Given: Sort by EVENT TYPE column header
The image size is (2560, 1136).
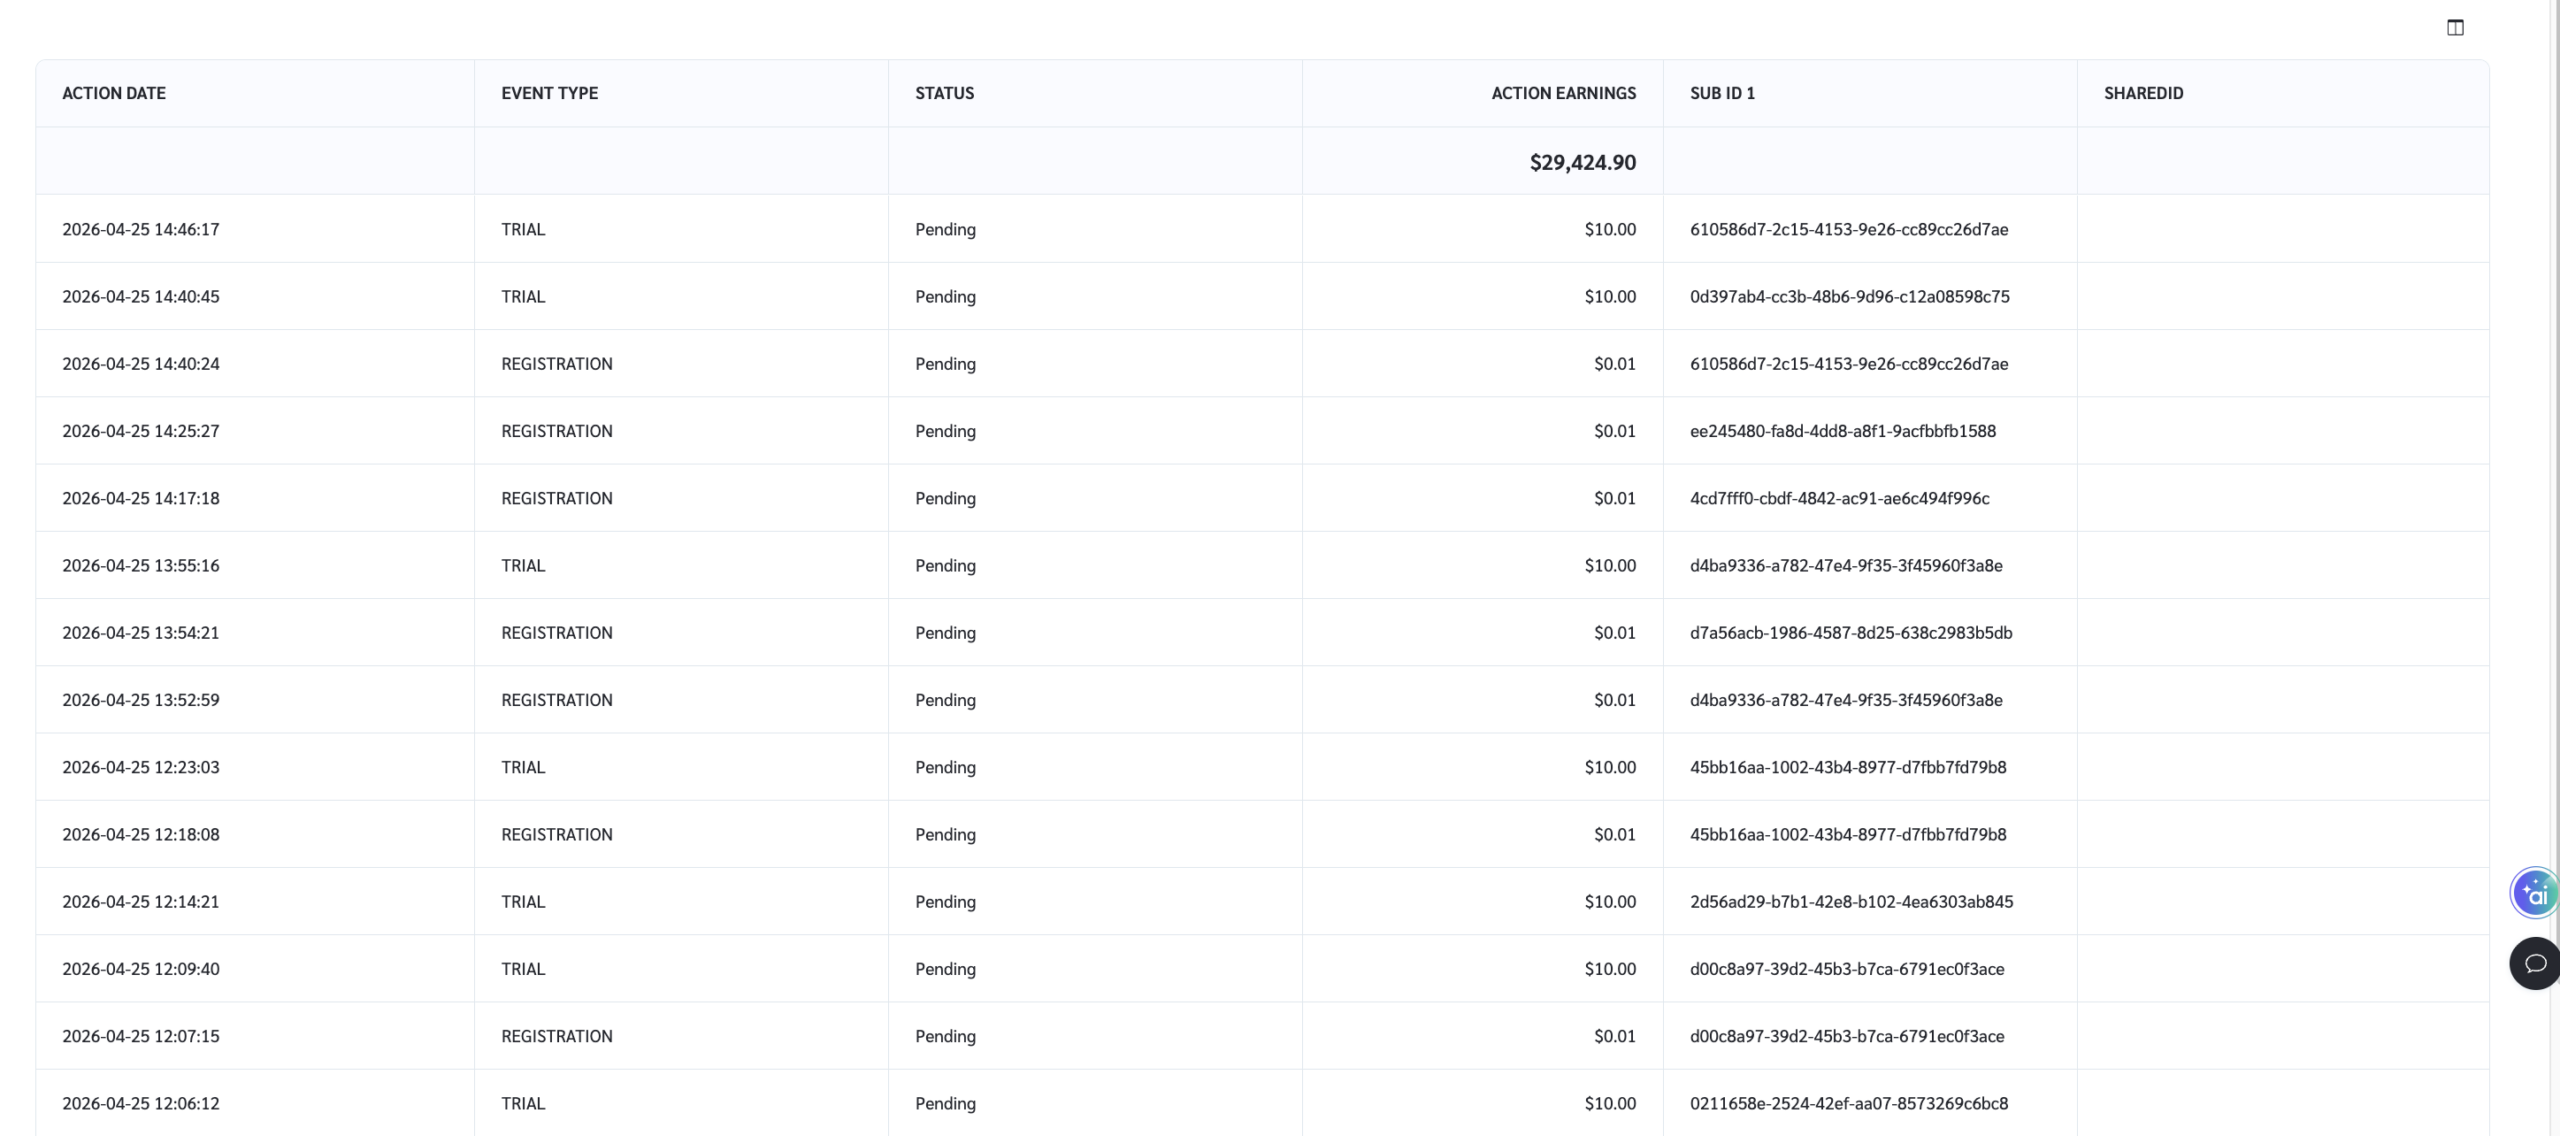Looking at the screenshot, I should 549,93.
